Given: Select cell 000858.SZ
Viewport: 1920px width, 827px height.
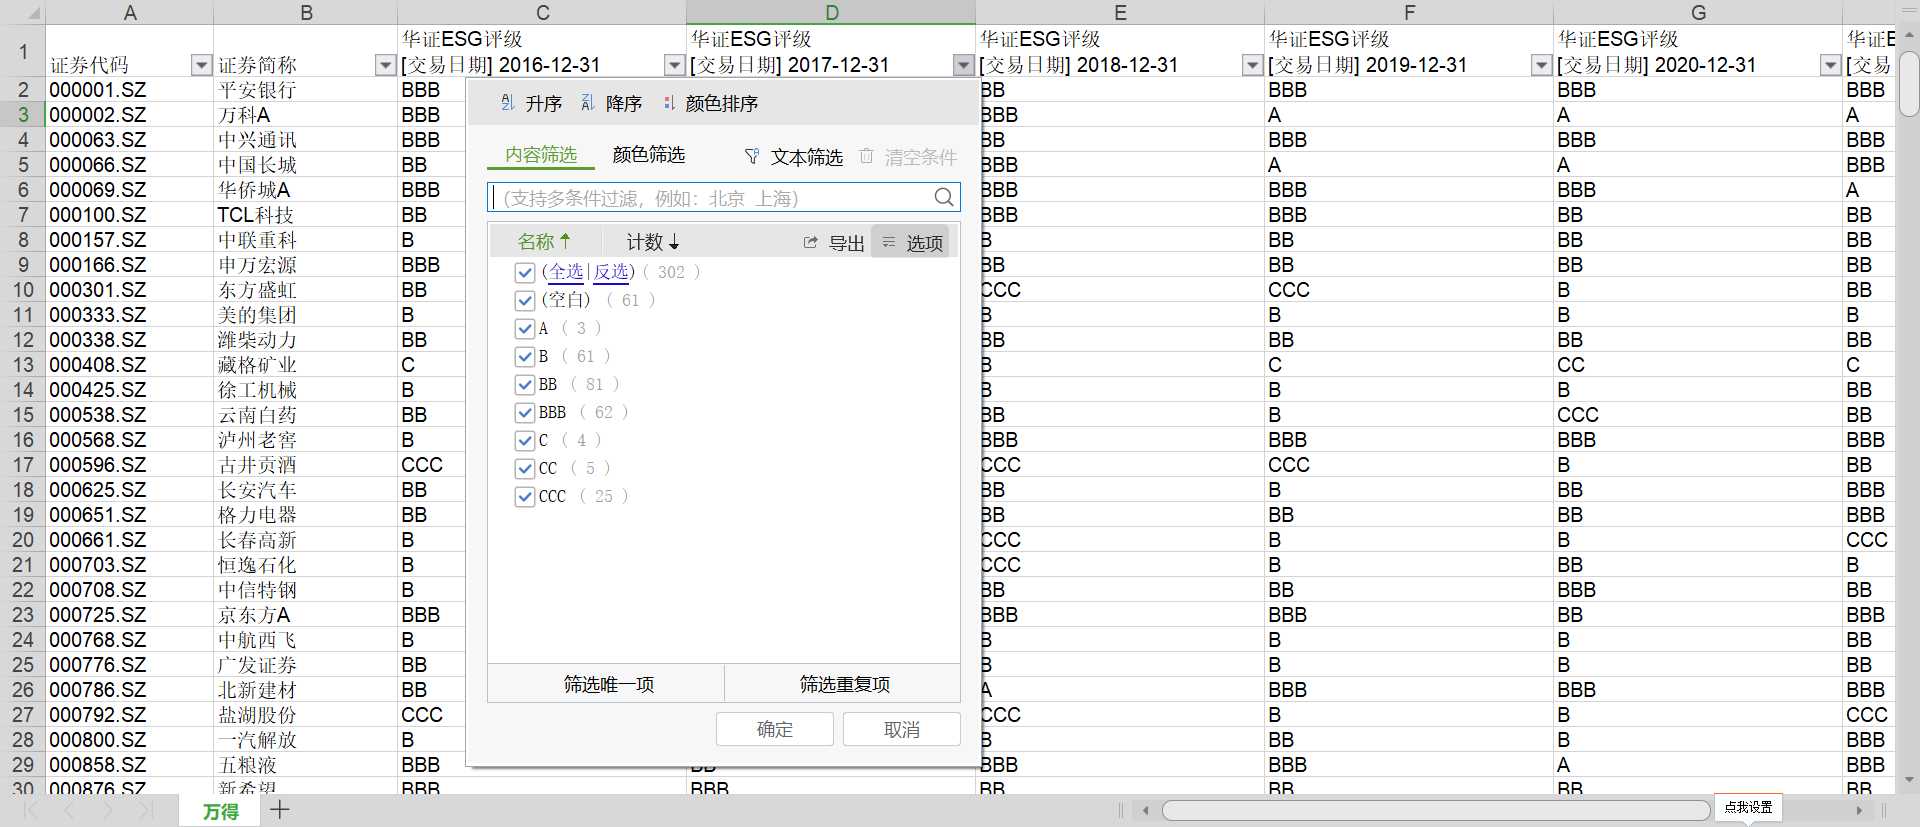Looking at the screenshot, I should (x=130, y=765).
